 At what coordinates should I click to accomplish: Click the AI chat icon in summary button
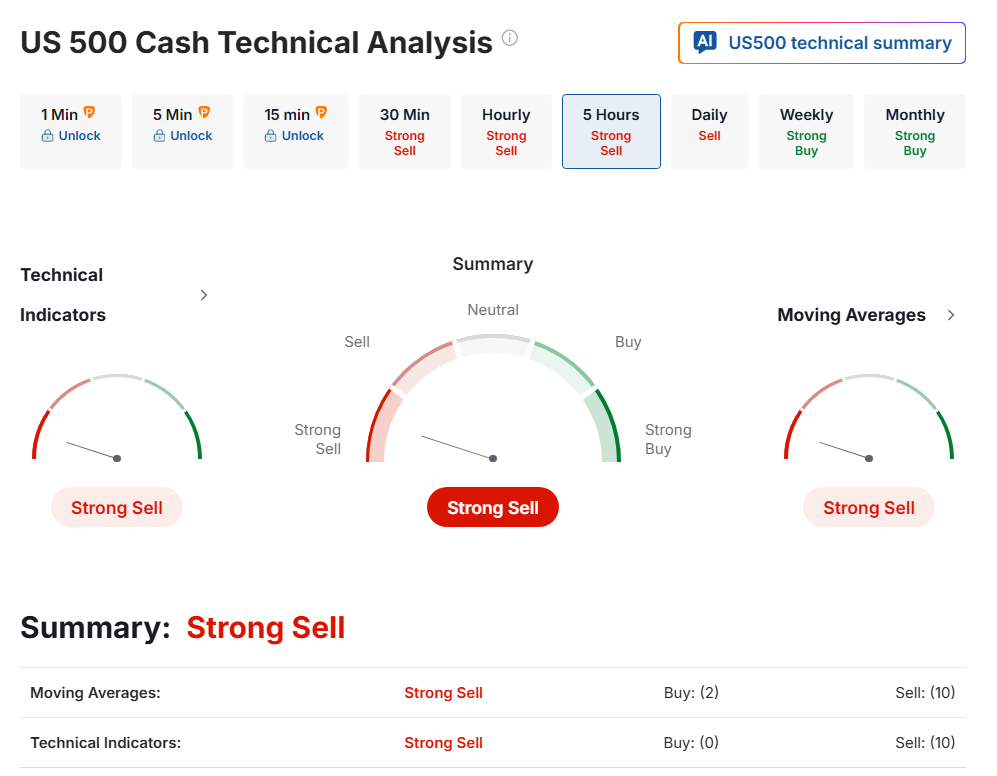(705, 42)
